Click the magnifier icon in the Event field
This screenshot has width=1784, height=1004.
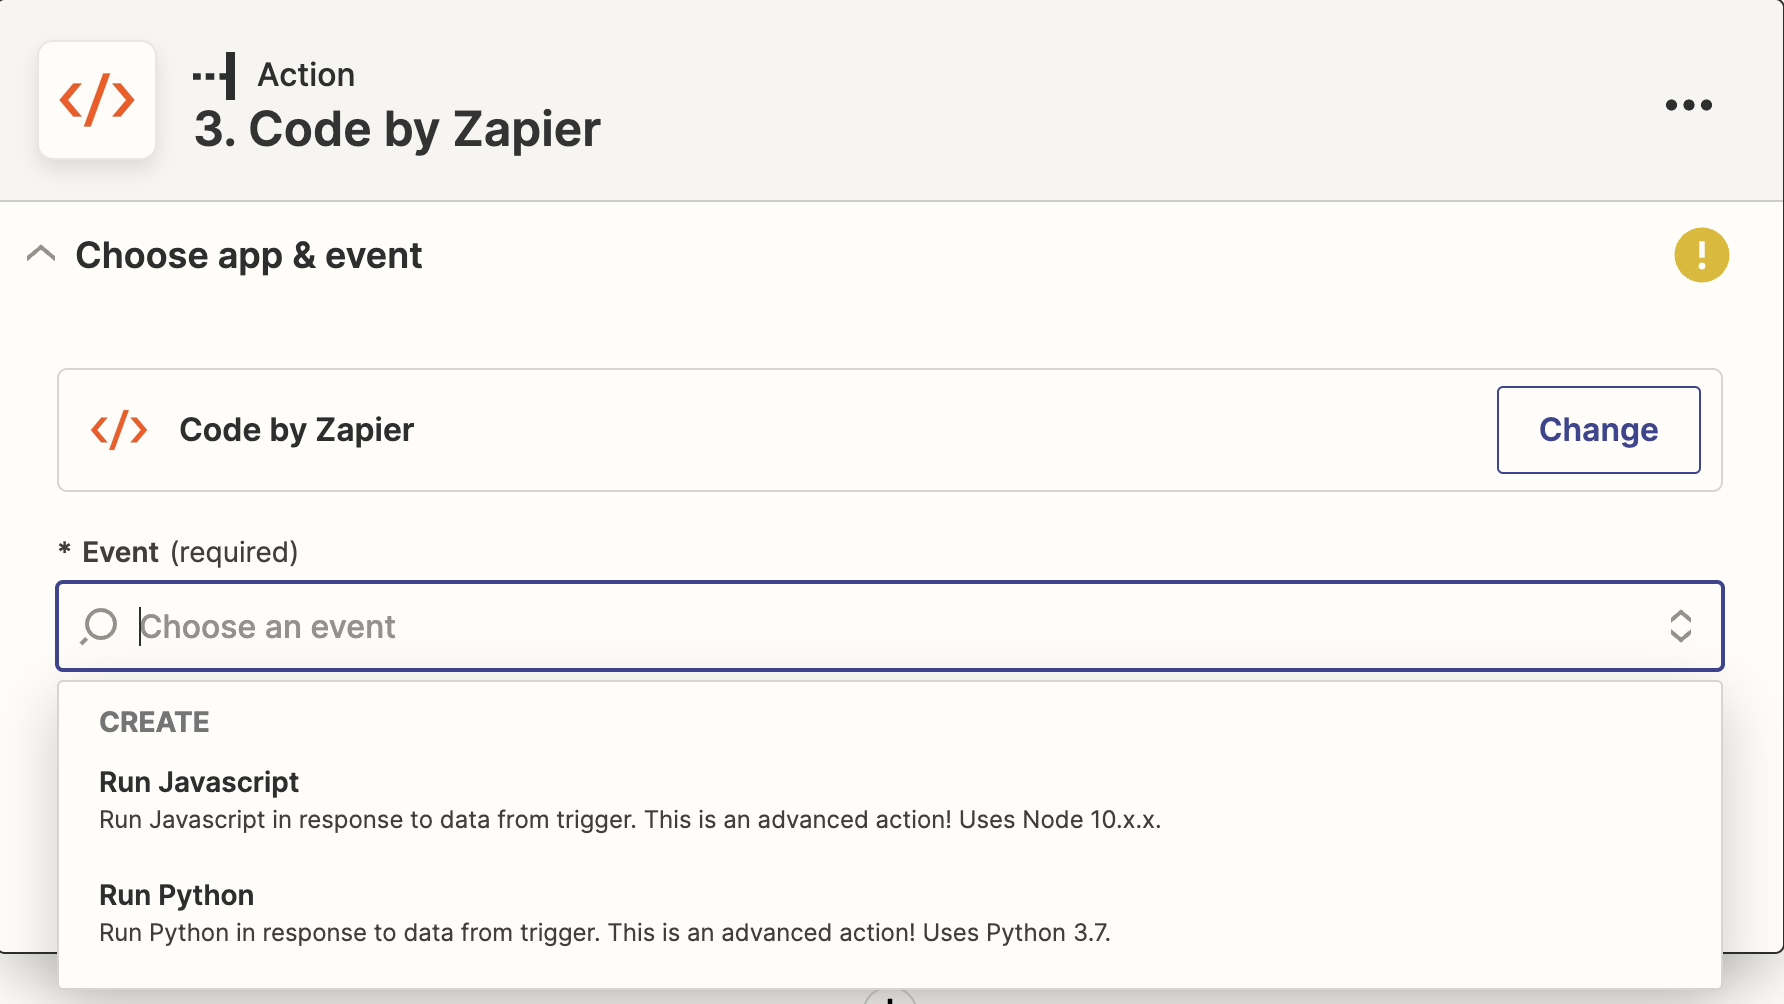pos(99,626)
